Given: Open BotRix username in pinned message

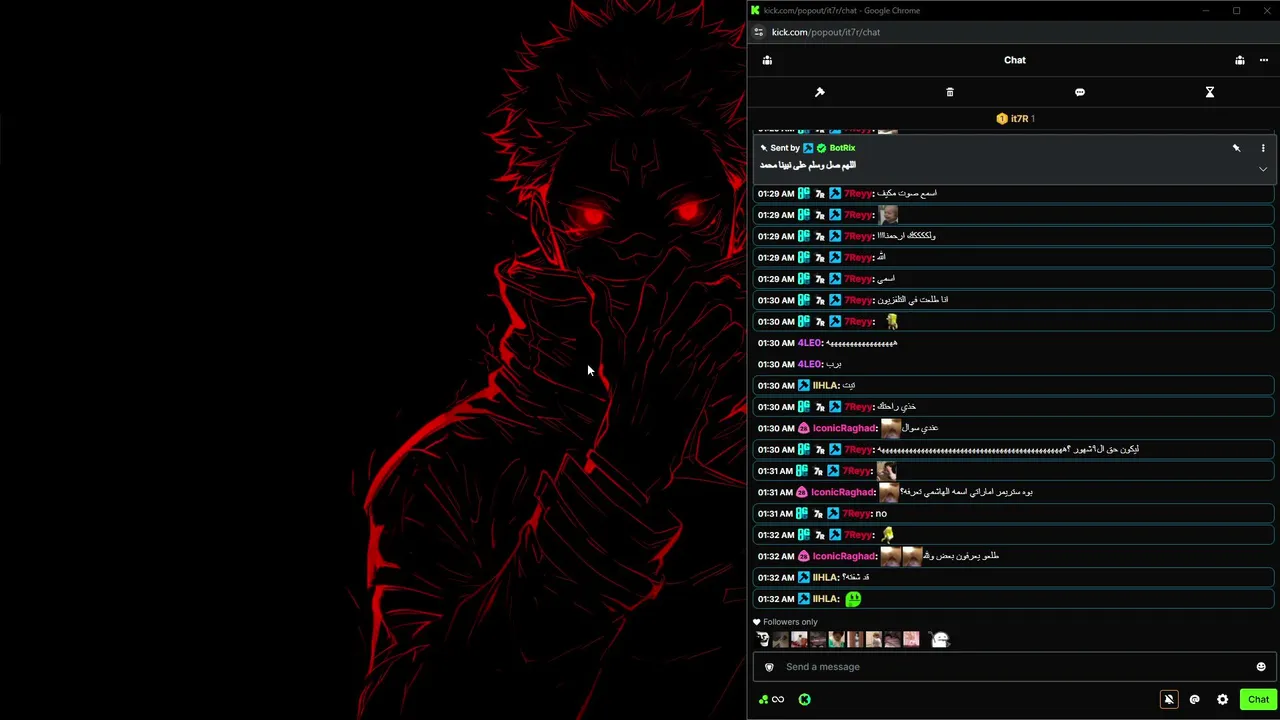Looking at the screenshot, I should click(842, 148).
